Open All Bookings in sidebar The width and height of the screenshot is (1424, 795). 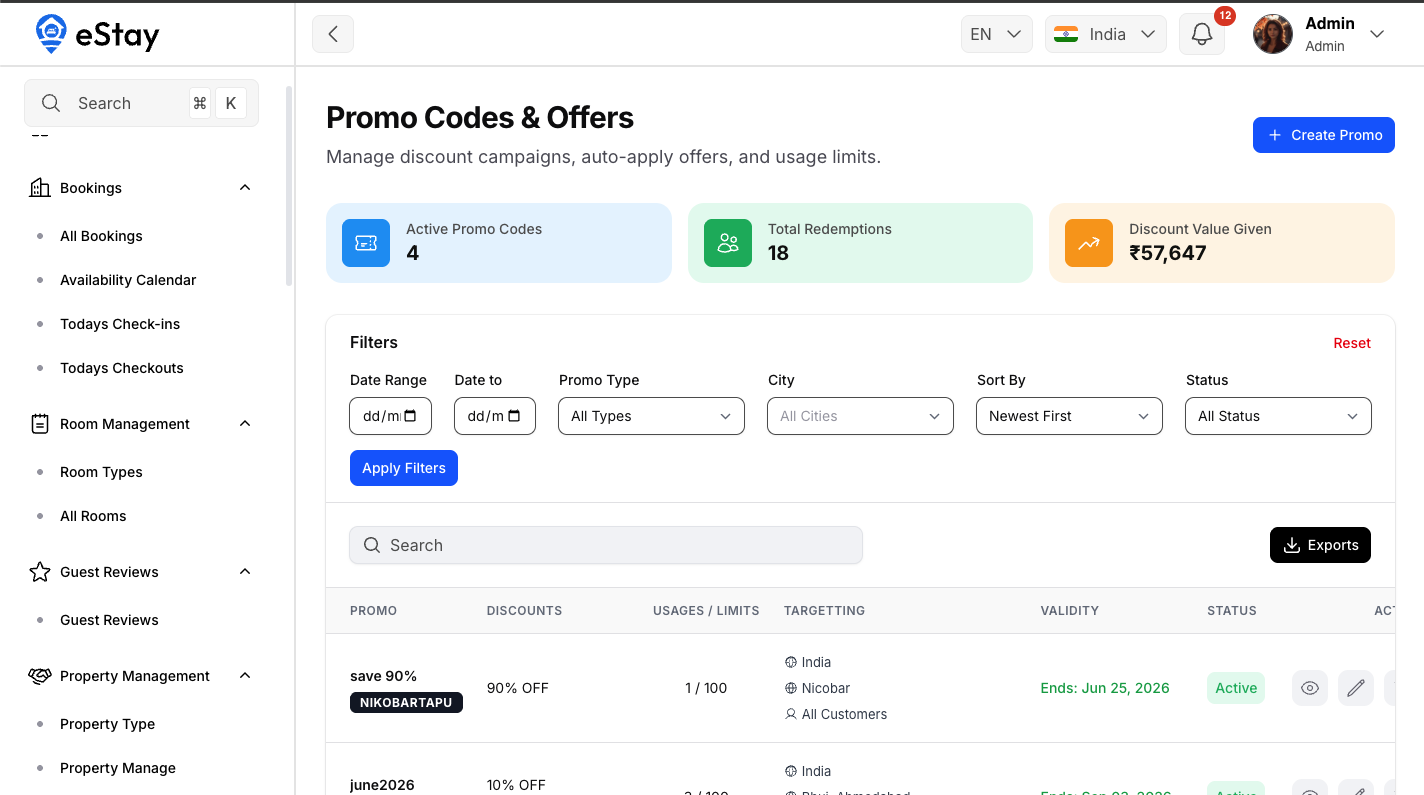[101, 236]
